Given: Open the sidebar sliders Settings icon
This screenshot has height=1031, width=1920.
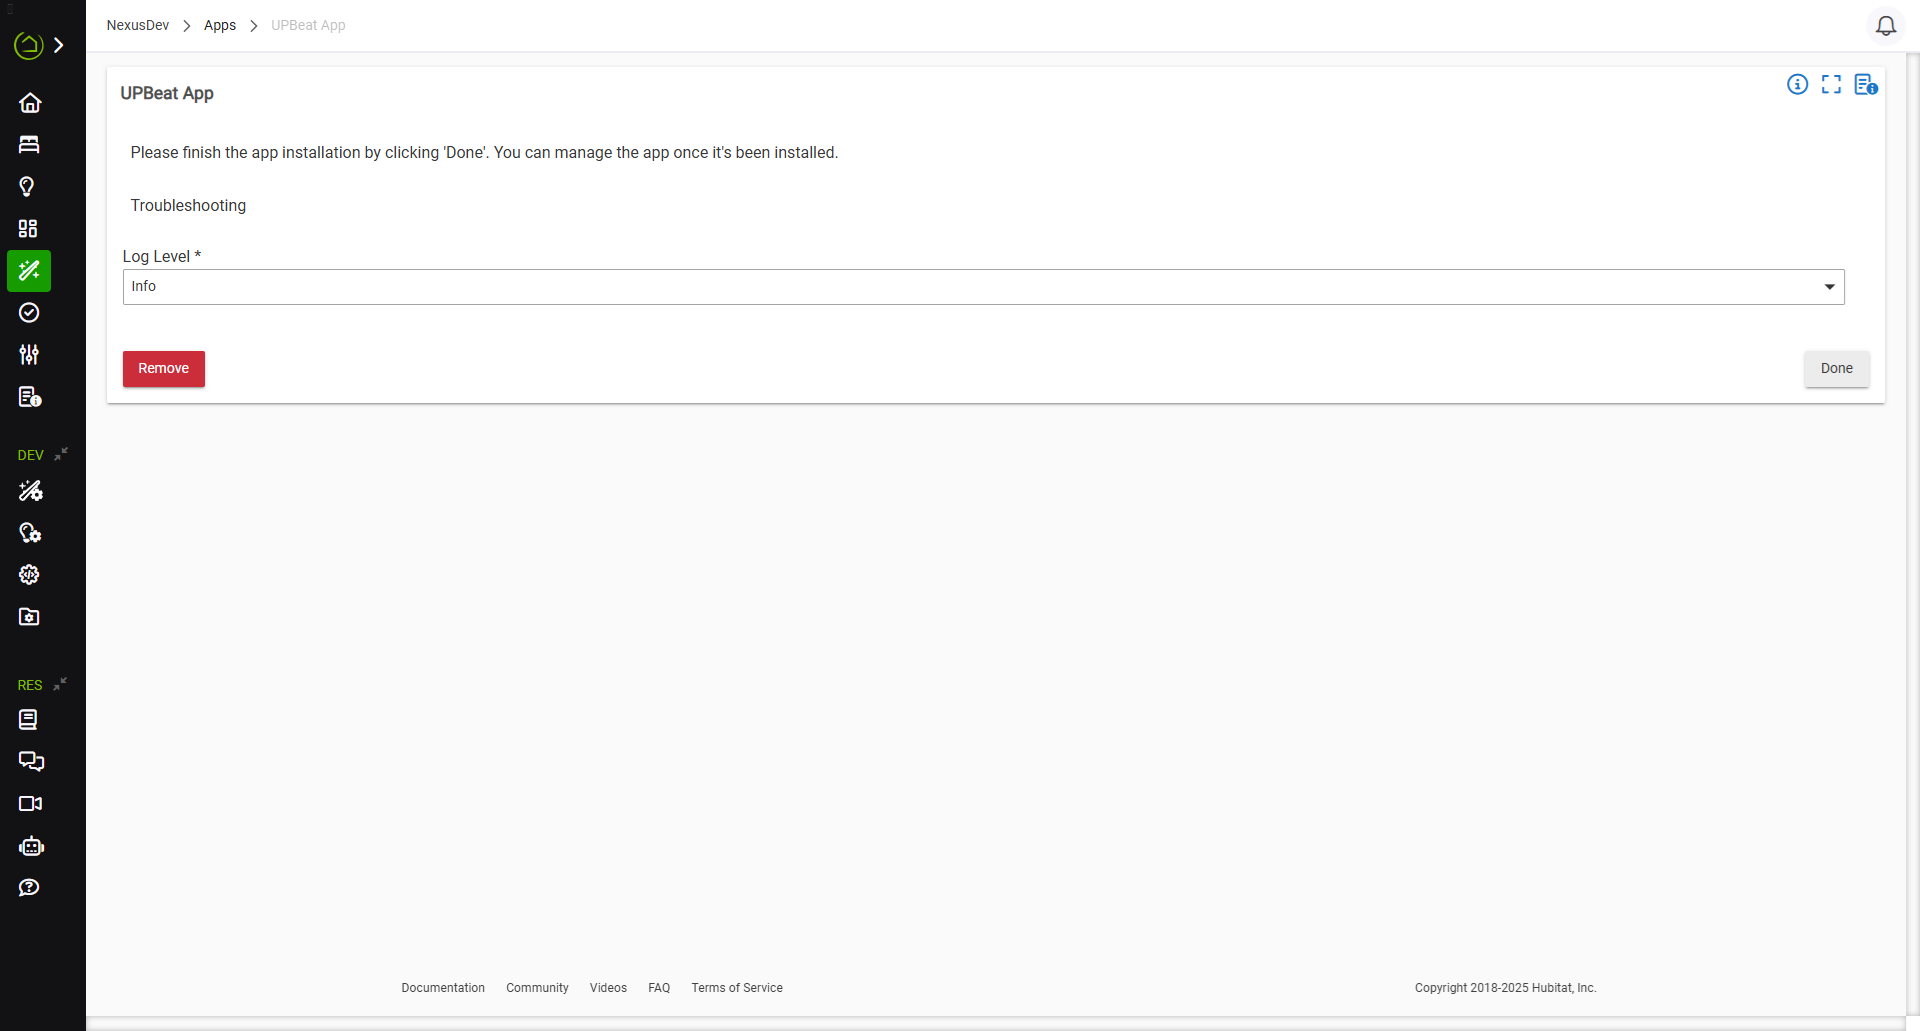Looking at the screenshot, I should [x=29, y=355].
